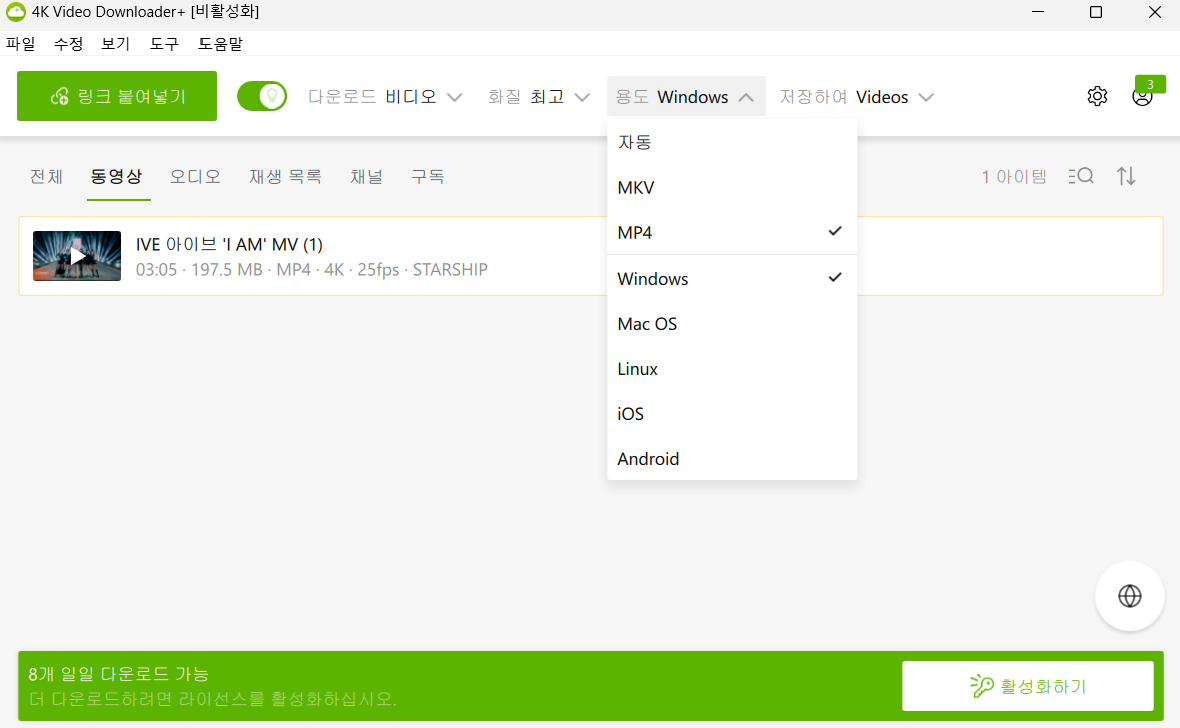Open the 저장하여 Videos folder dropdown
The height and width of the screenshot is (728, 1180).
856,97
